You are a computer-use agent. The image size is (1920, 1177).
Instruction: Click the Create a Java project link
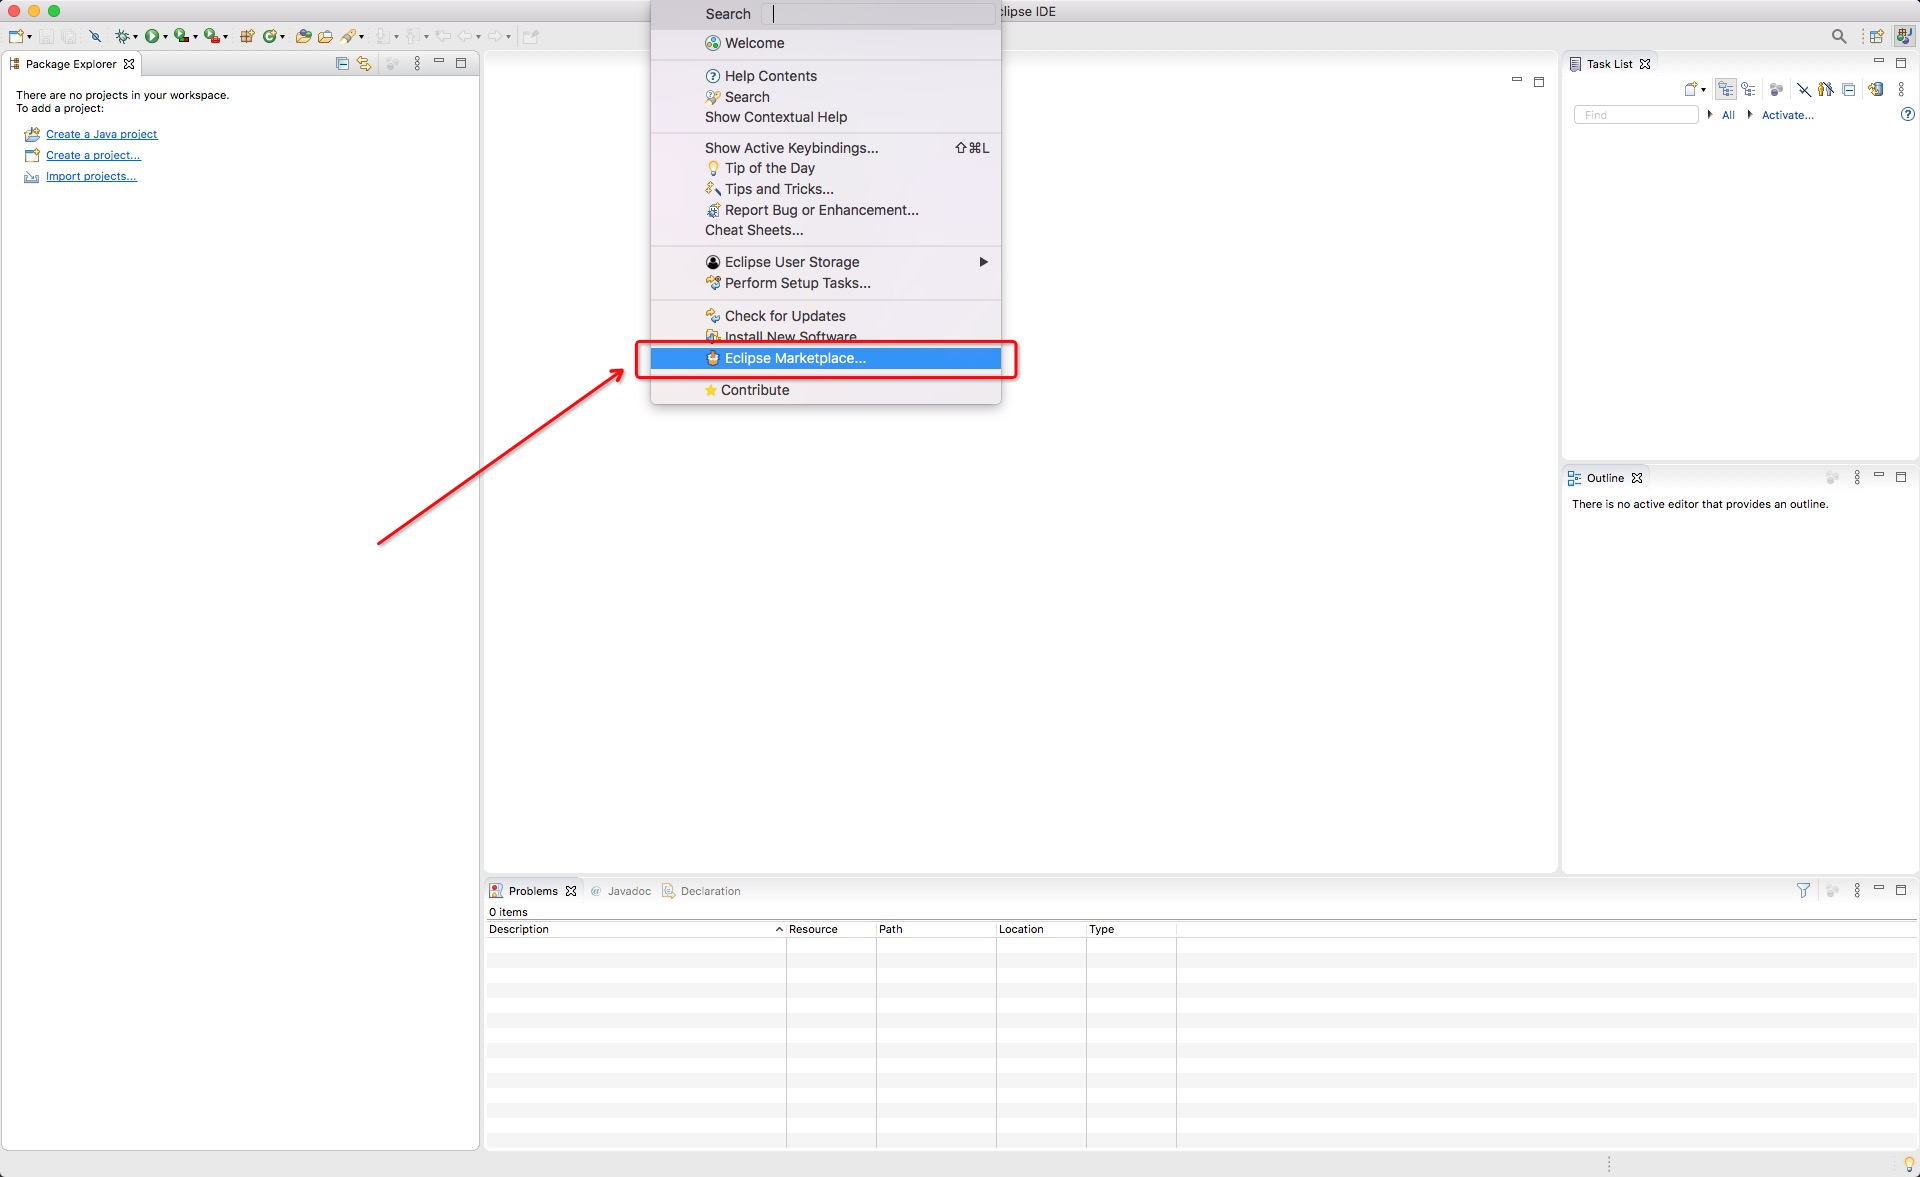coord(101,134)
